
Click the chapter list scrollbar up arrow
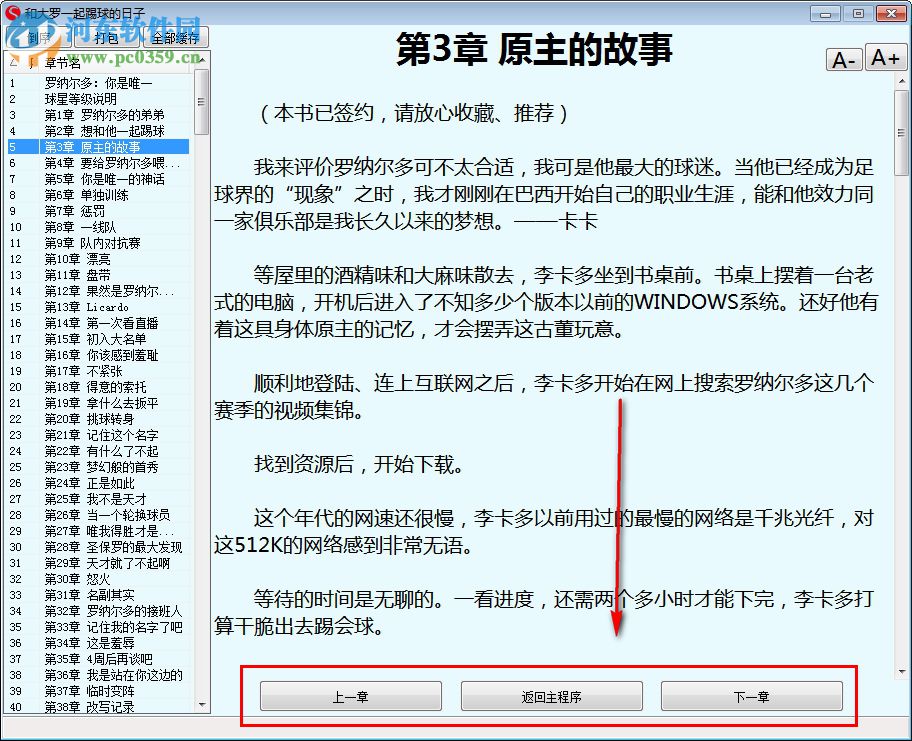pyautogui.click(x=202, y=60)
